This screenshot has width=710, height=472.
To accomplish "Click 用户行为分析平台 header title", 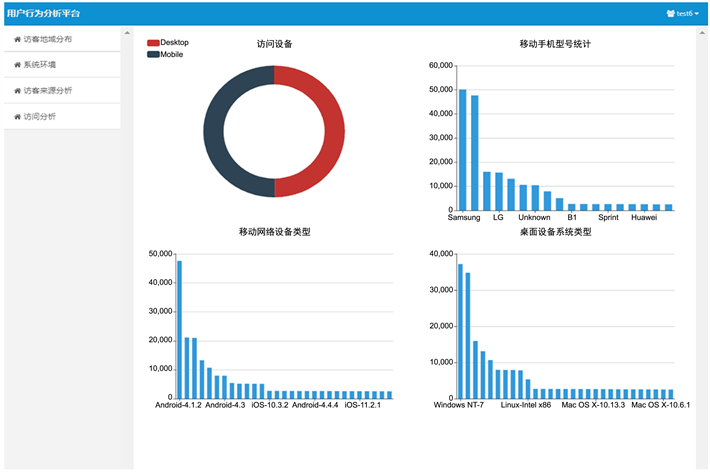I will 43,14.
